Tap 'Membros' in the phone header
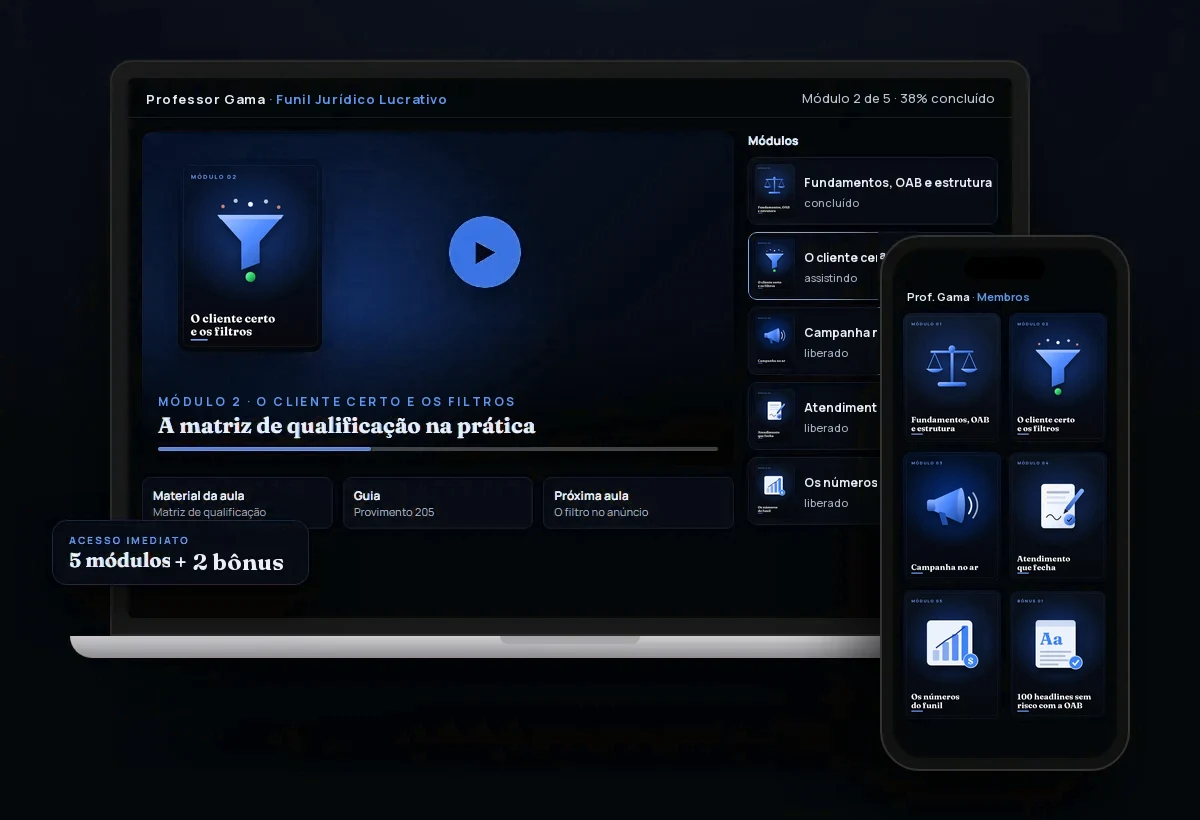Viewport: 1200px width, 820px height. point(1003,297)
